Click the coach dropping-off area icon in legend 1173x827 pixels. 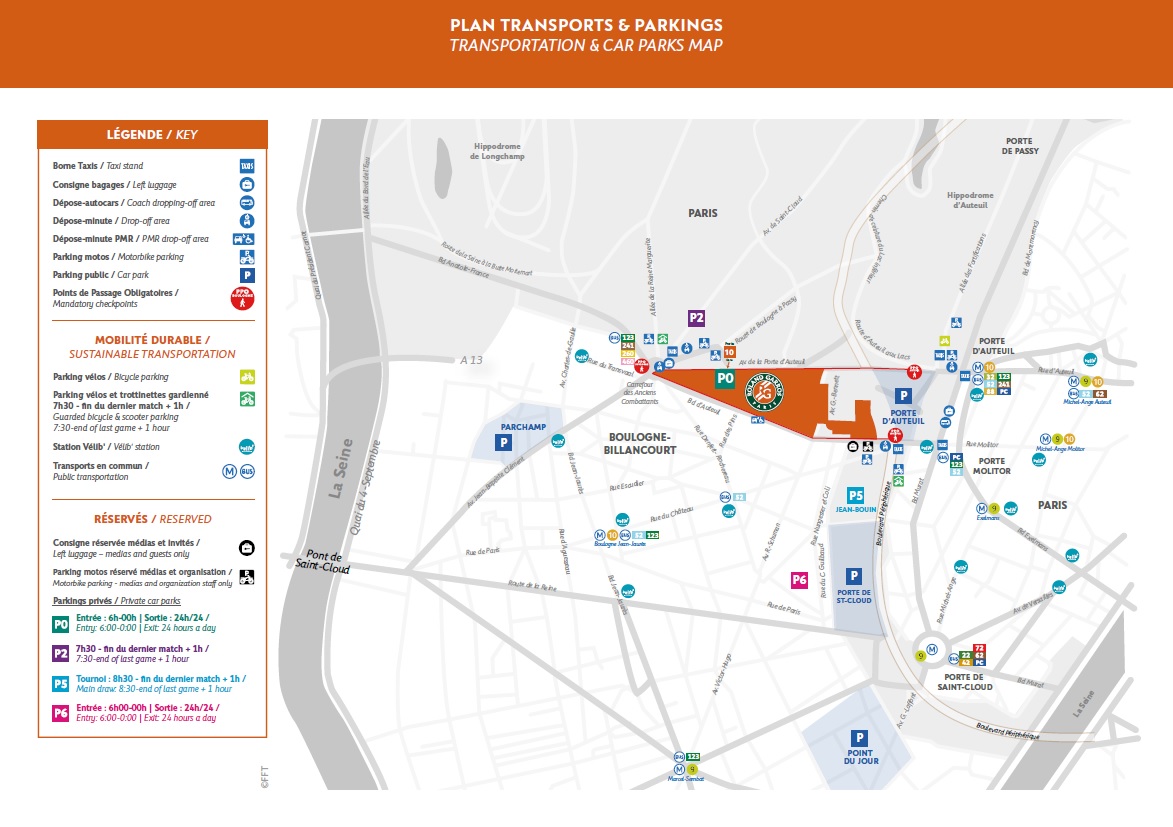point(246,202)
